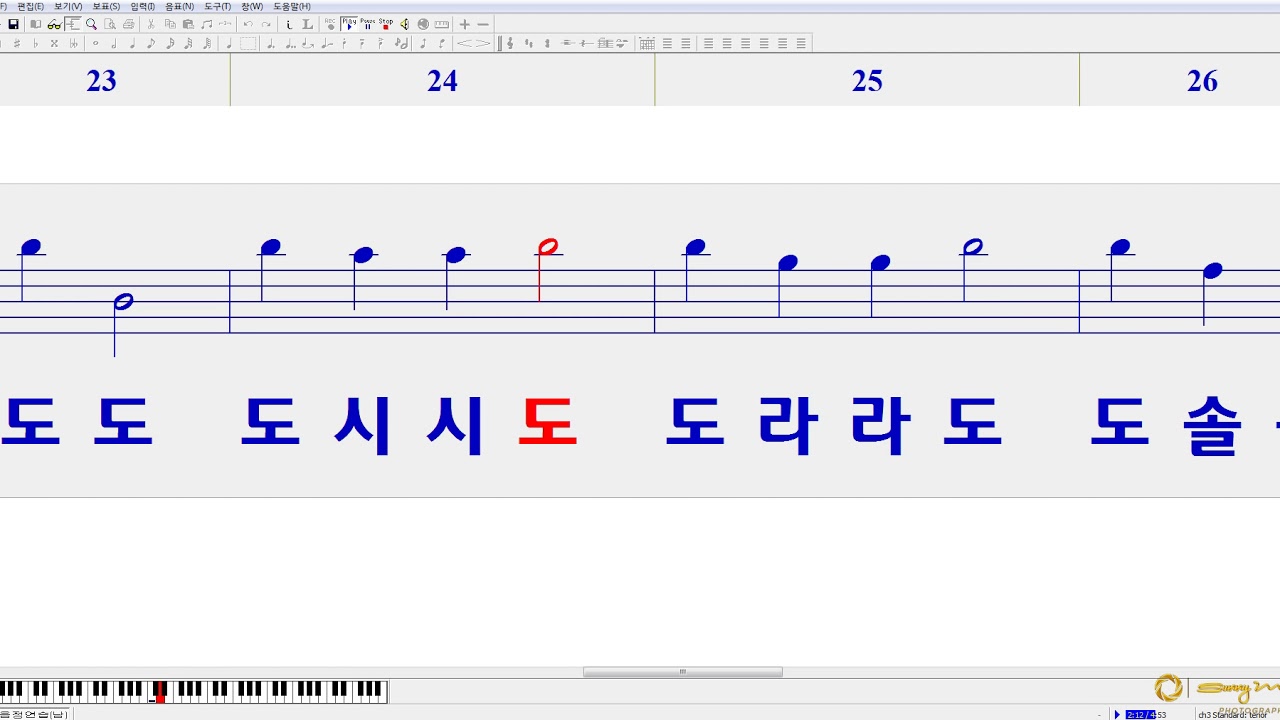Image resolution: width=1280 pixels, height=720 pixels.
Task: Click the lowercase i info icon
Action: [x=289, y=24]
